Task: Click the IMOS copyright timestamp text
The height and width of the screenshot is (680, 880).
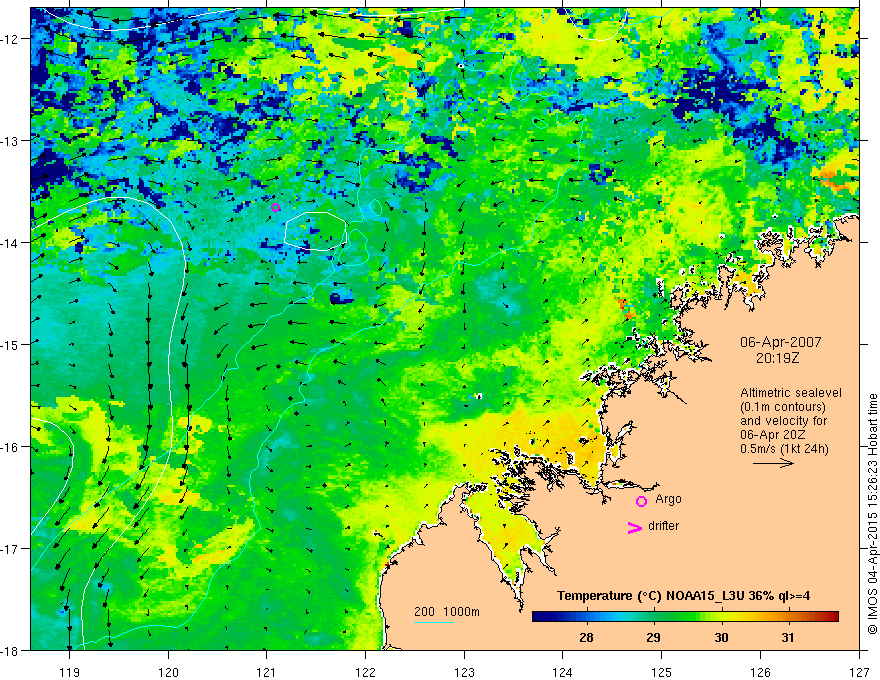Action: click(872, 514)
